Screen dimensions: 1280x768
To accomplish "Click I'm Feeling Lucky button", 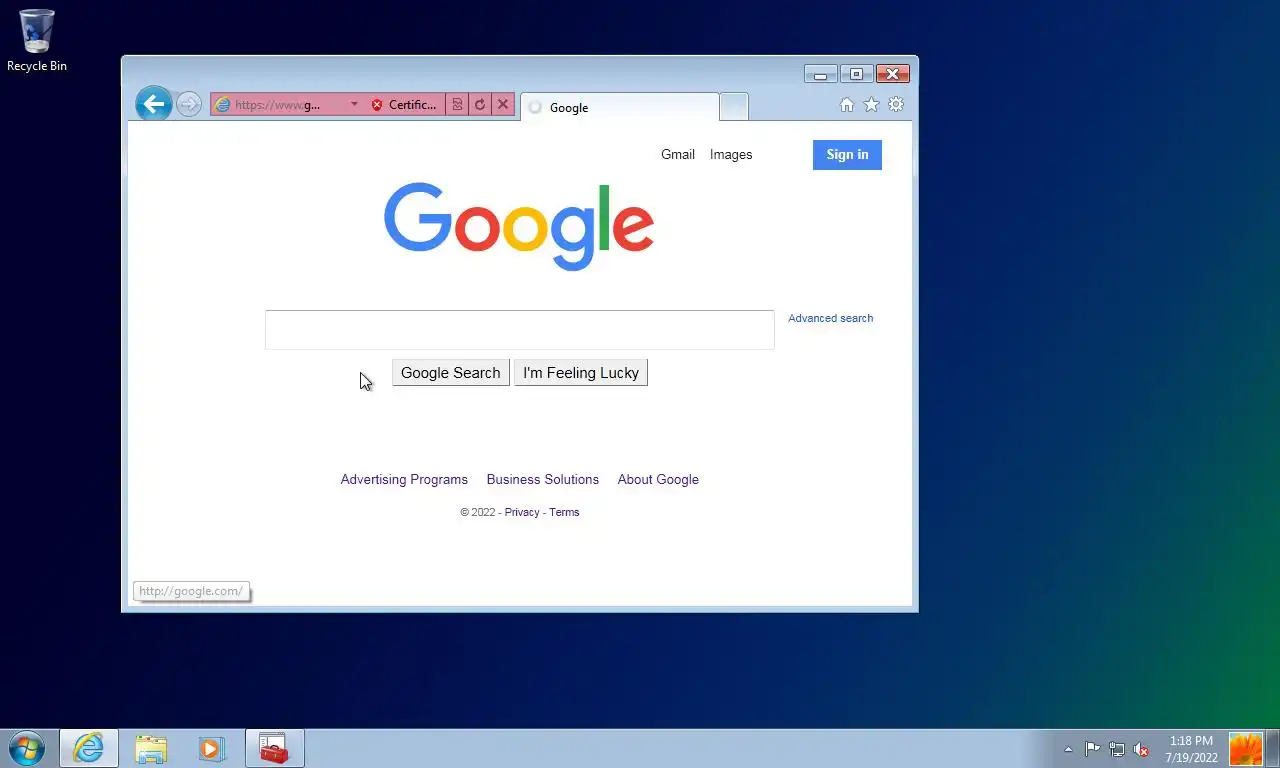I will [581, 373].
